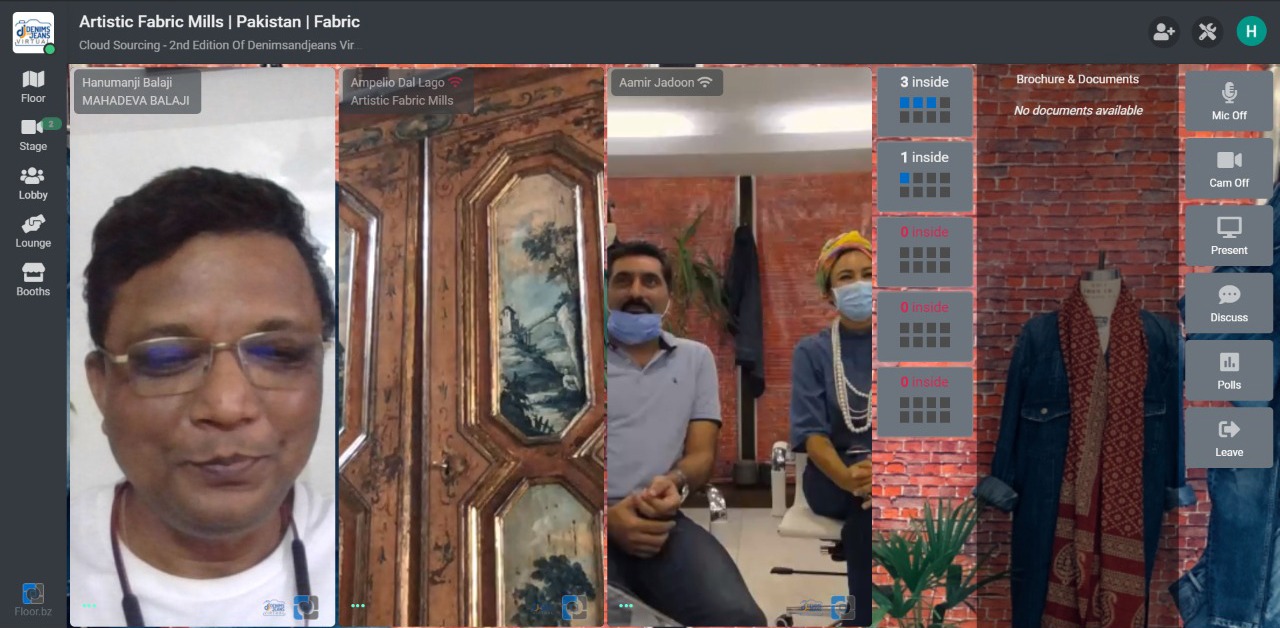Open the Discuss chat panel
1280x628 pixels.
[x=1229, y=303]
